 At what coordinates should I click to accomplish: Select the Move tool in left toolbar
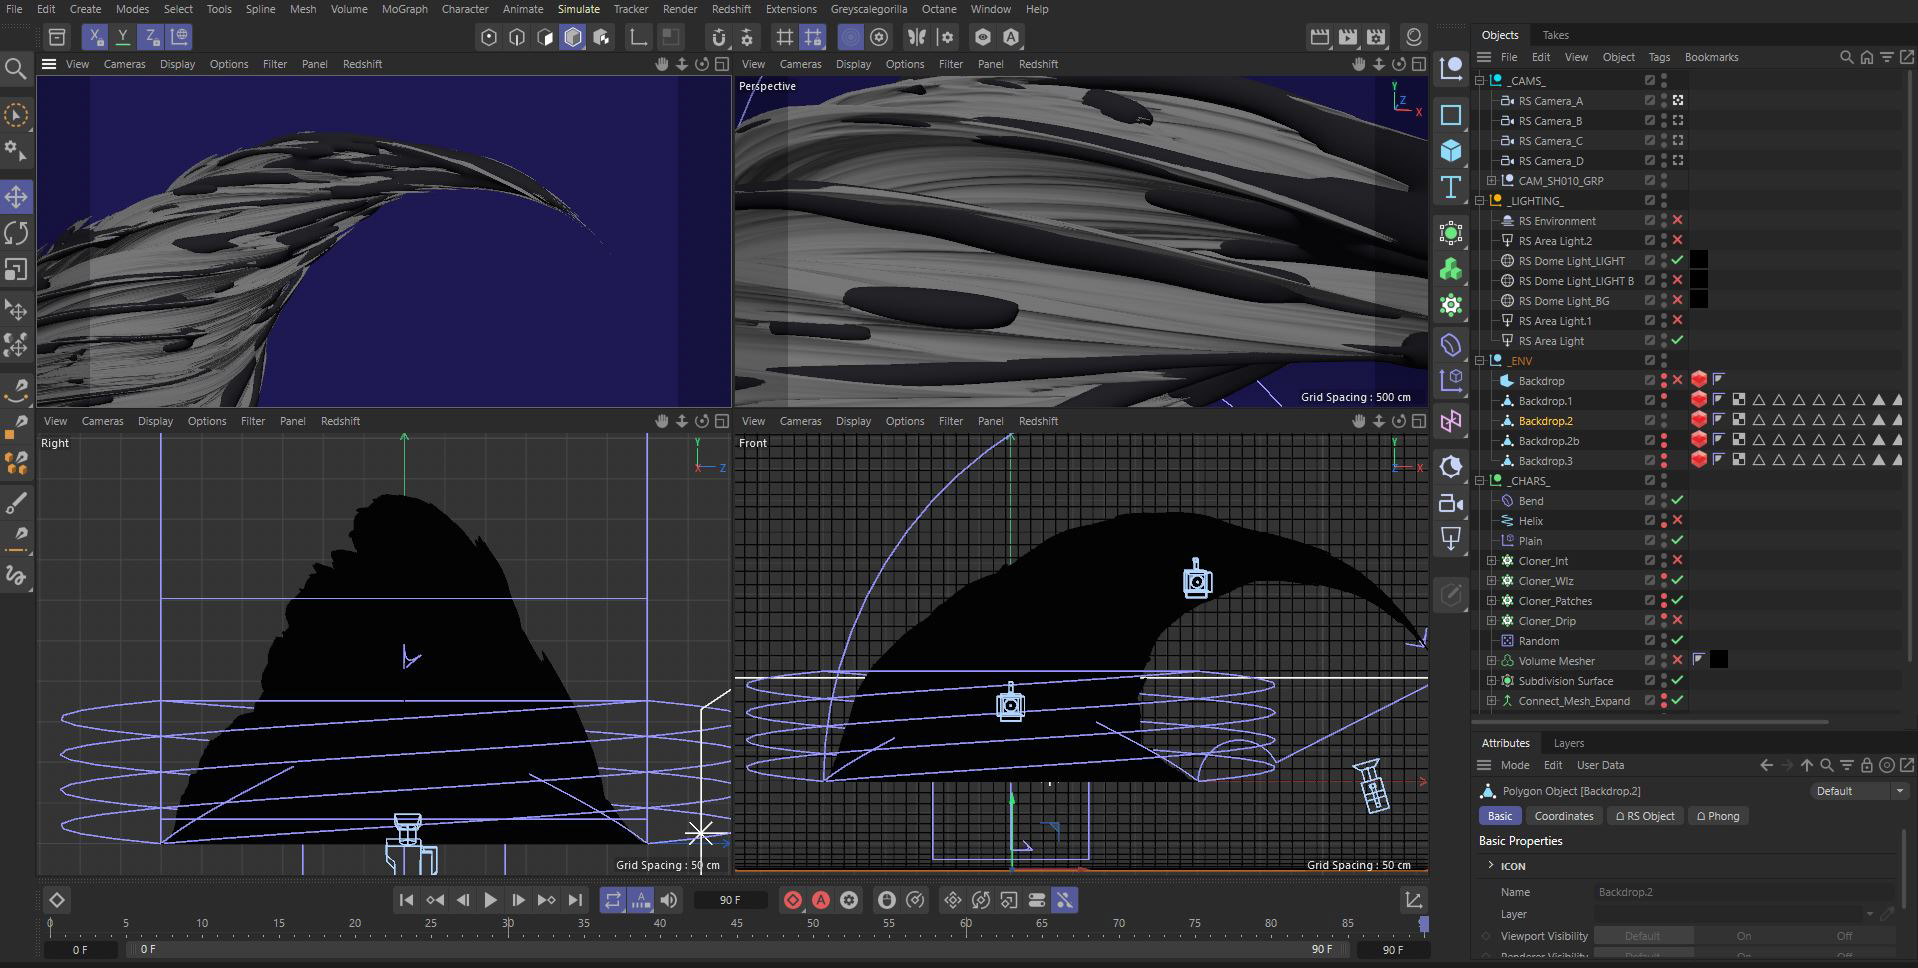click(16, 196)
